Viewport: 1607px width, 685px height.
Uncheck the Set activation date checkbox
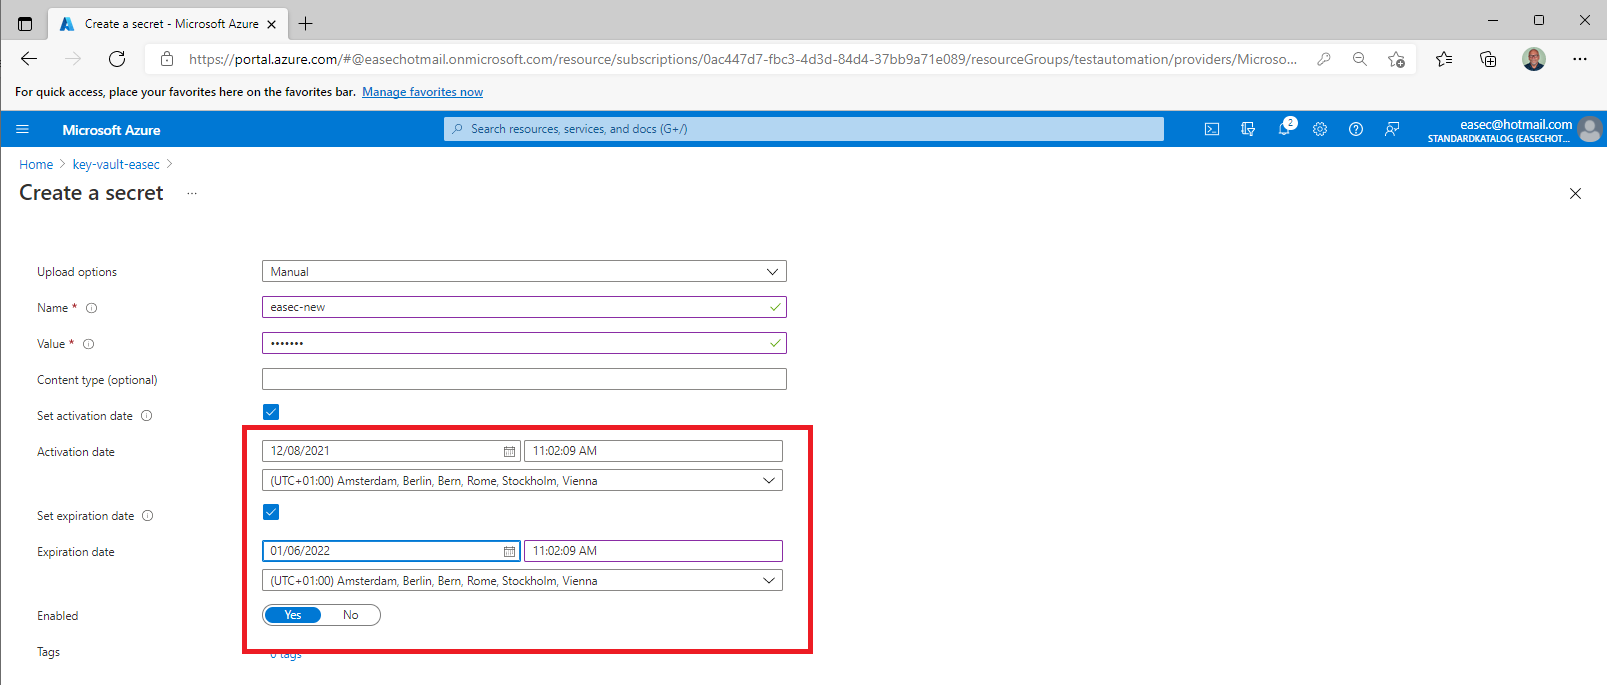click(x=271, y=412)
